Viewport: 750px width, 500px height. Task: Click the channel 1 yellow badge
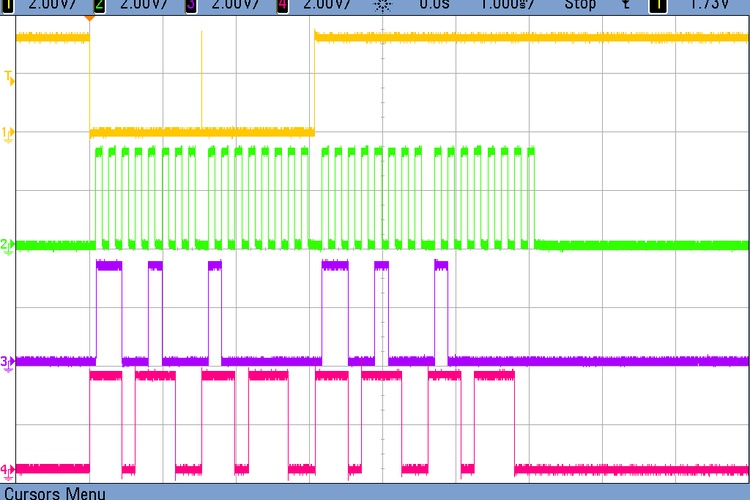(8, 5)
